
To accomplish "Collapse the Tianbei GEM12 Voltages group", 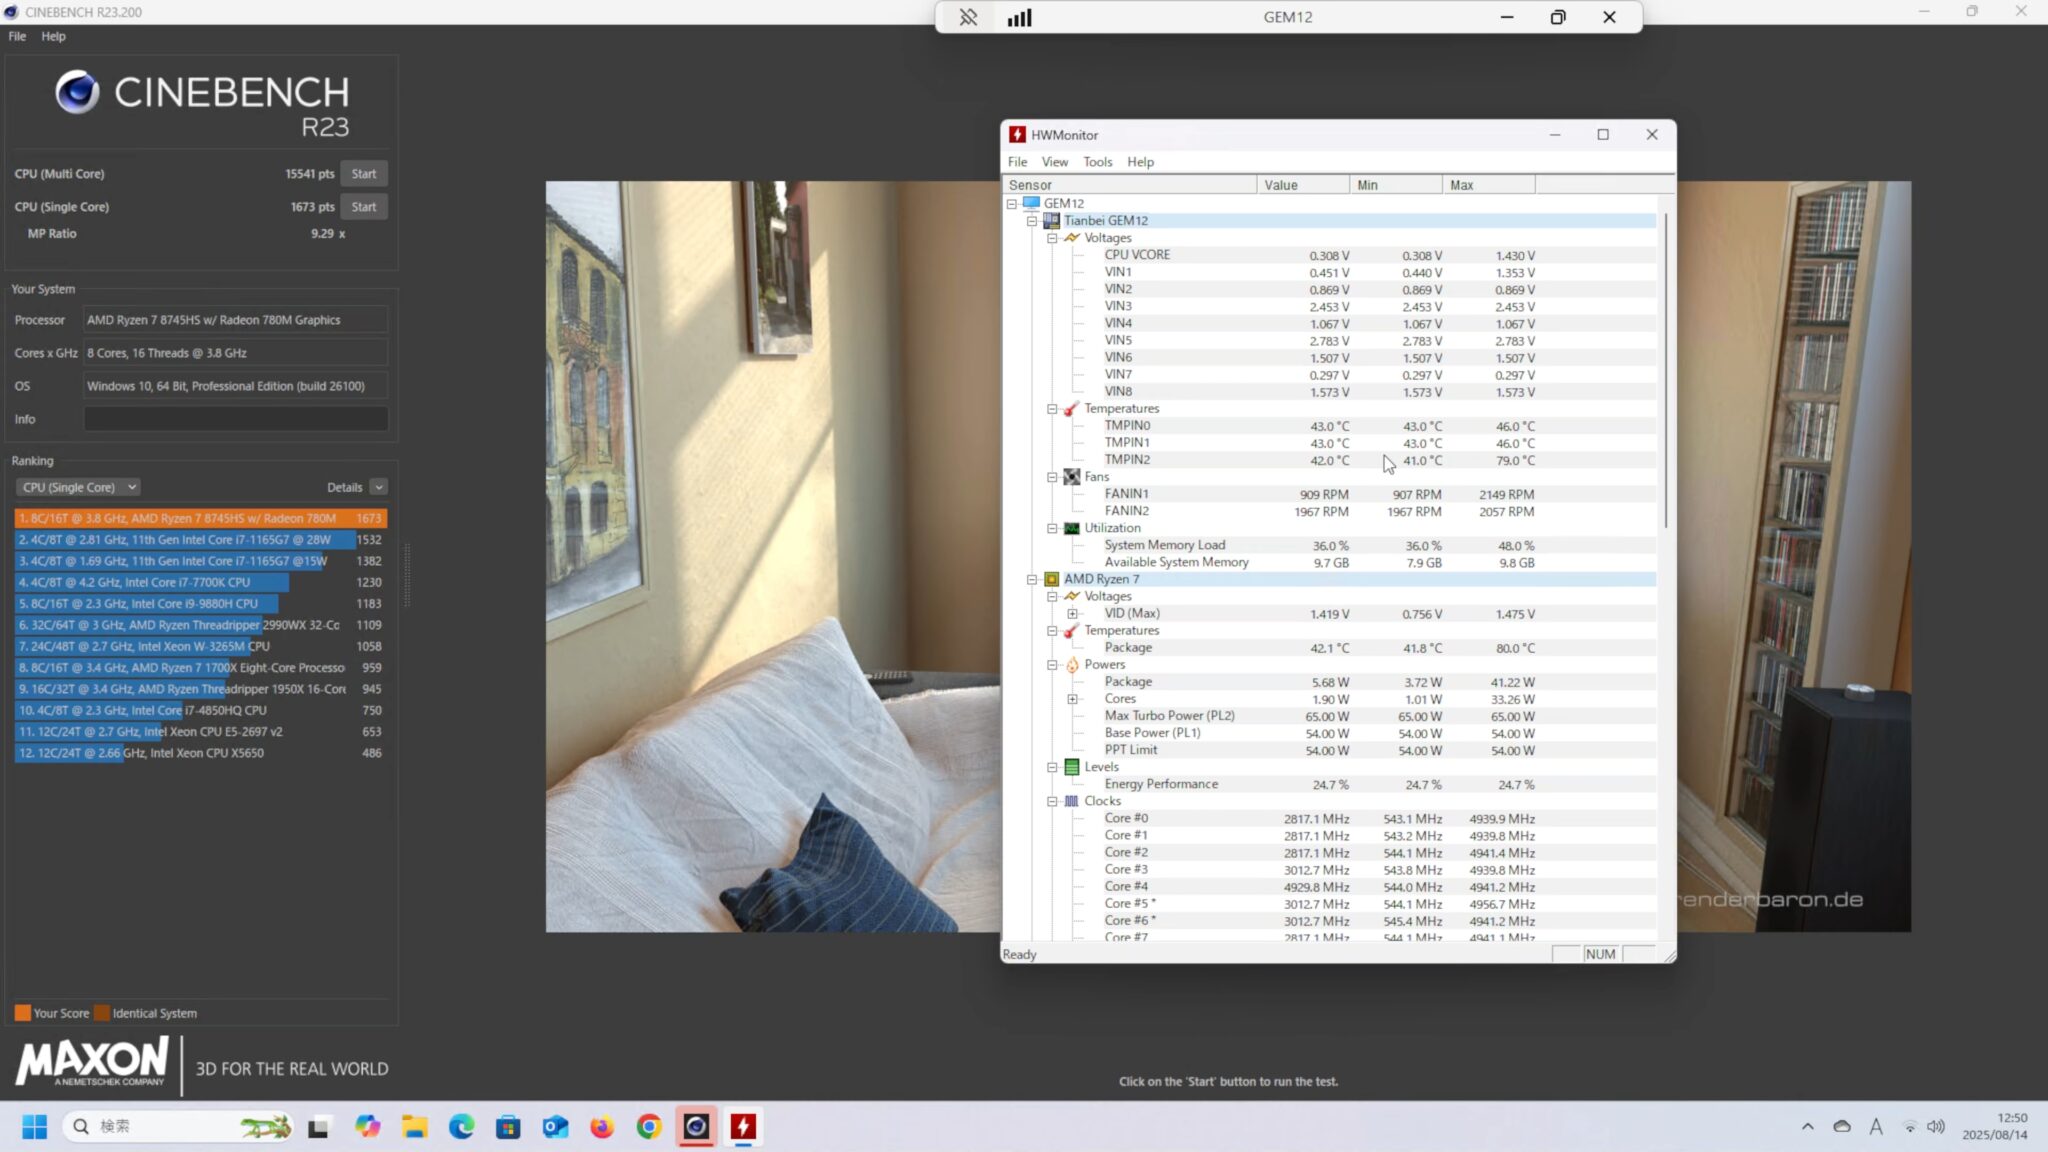I will [1052, 238].
